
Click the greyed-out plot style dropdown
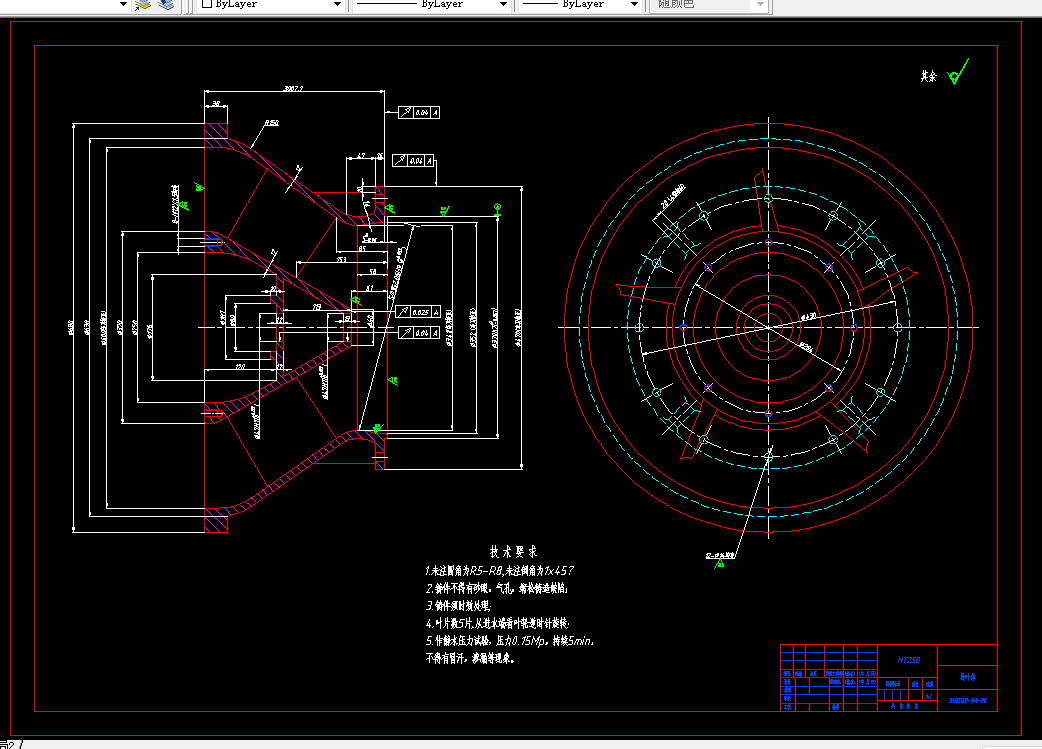pyautogui.click(x=708, y=5)
